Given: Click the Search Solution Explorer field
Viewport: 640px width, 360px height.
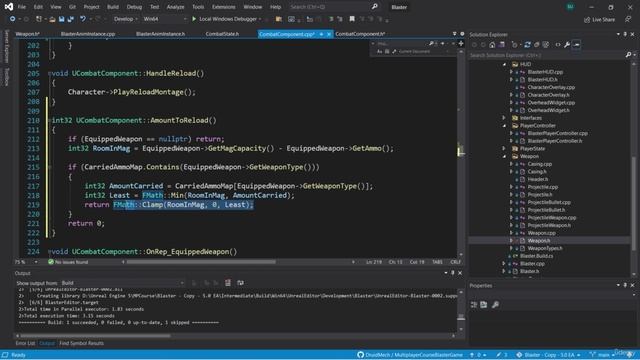Looking at the screenshot, I should click(547, 55).
